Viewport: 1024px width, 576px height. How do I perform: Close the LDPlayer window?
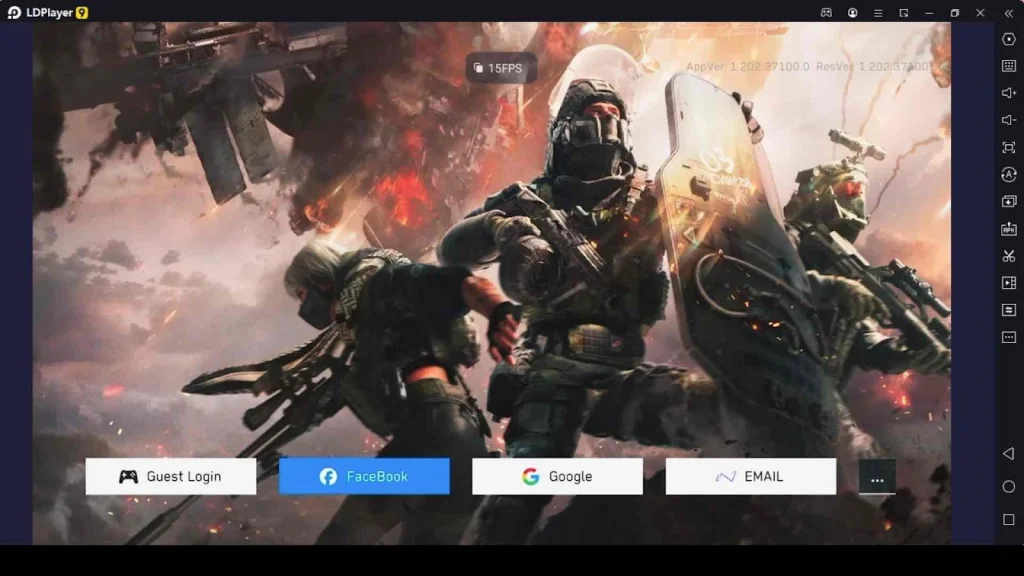point(980,12)
